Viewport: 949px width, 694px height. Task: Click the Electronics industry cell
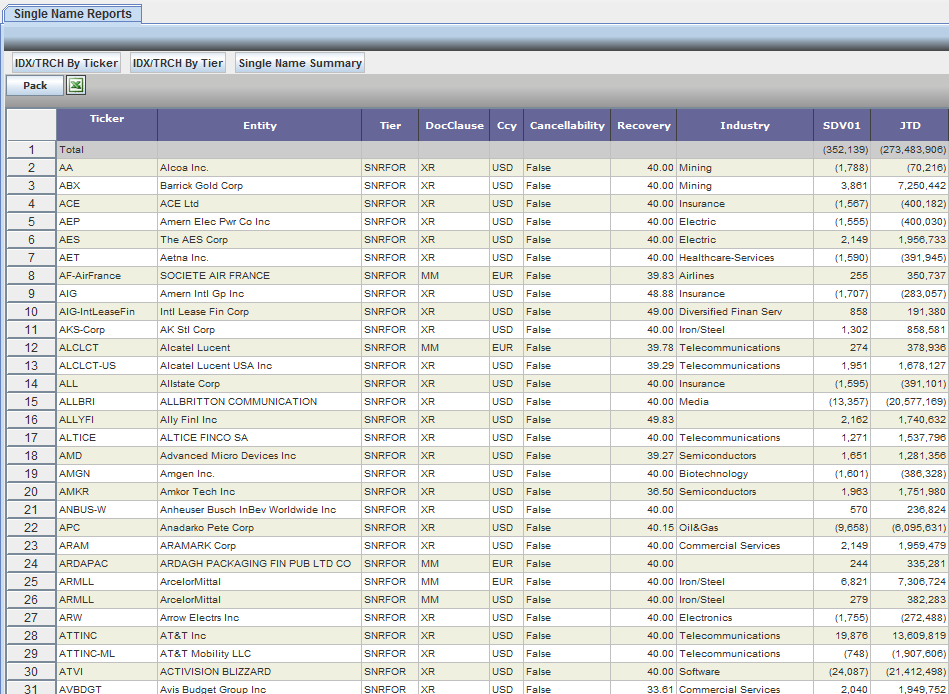tap(745, 618)
